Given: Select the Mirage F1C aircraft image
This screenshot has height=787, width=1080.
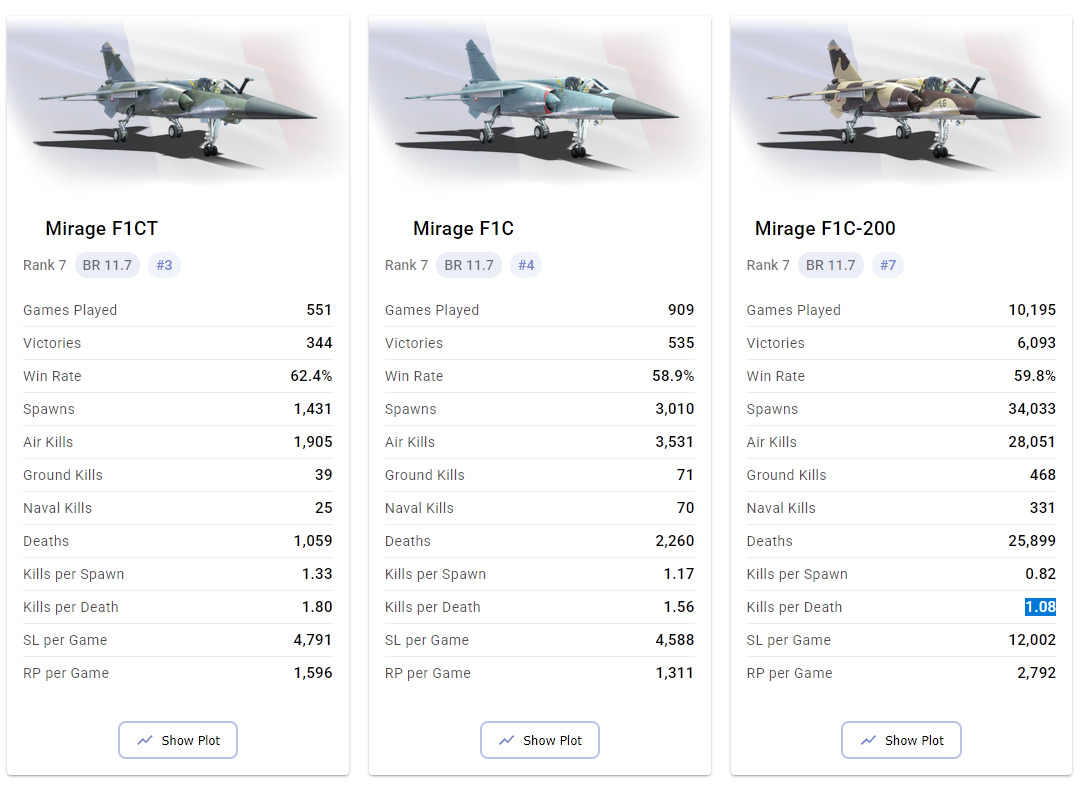Looking at the screenshot, I should [540, 102].
